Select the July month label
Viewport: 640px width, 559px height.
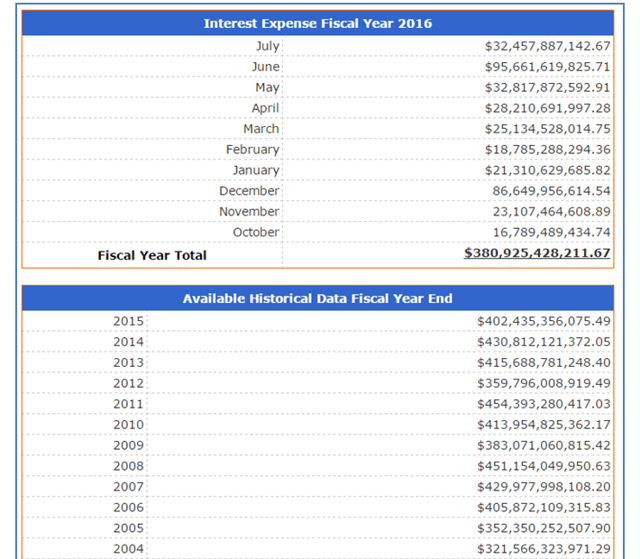point(267,46)
